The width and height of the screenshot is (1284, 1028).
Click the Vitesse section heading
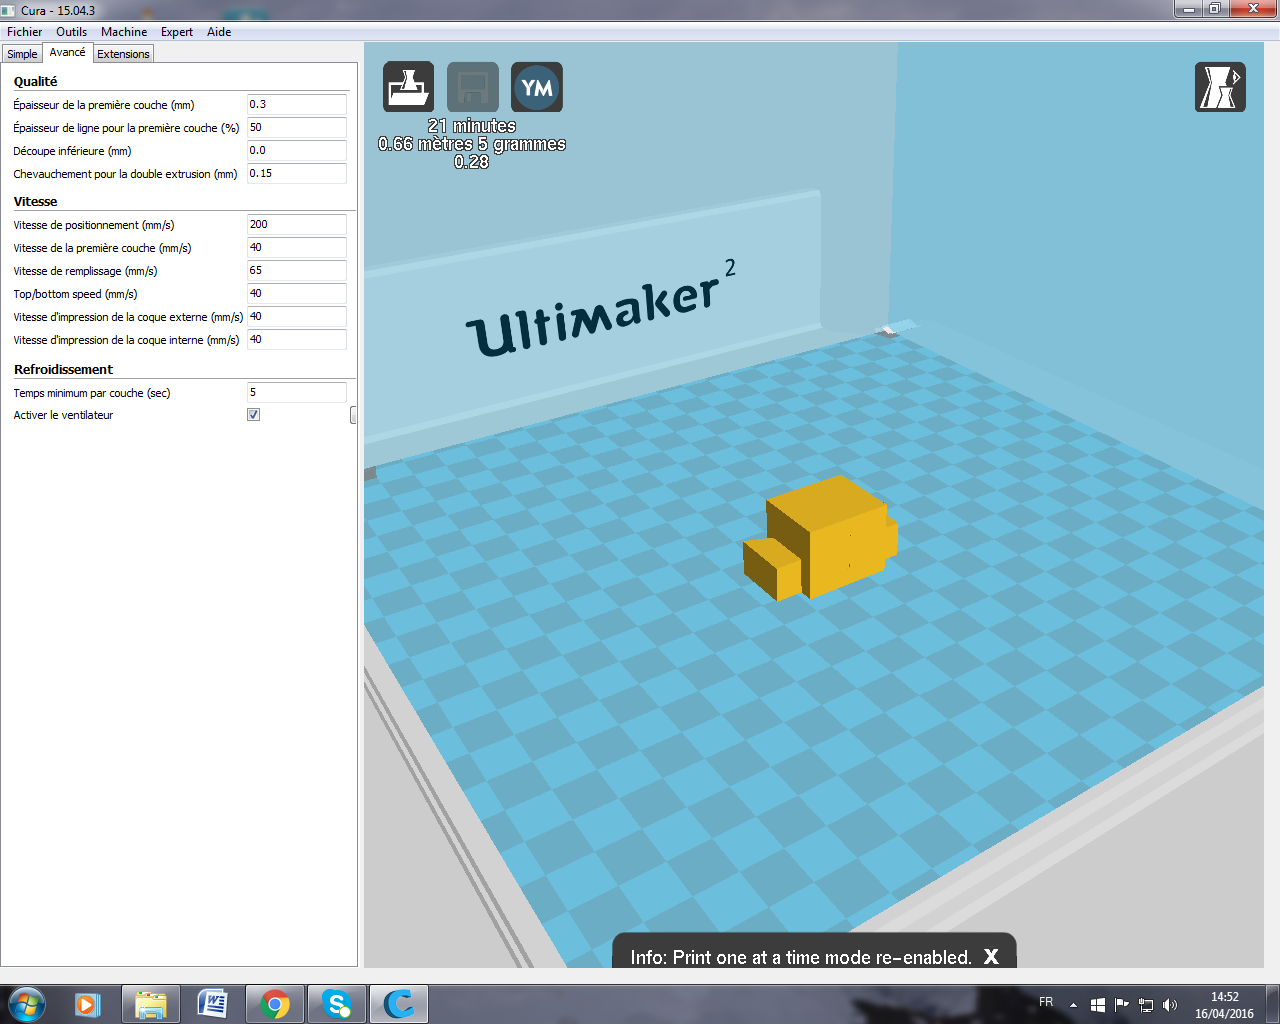[36, 202]
